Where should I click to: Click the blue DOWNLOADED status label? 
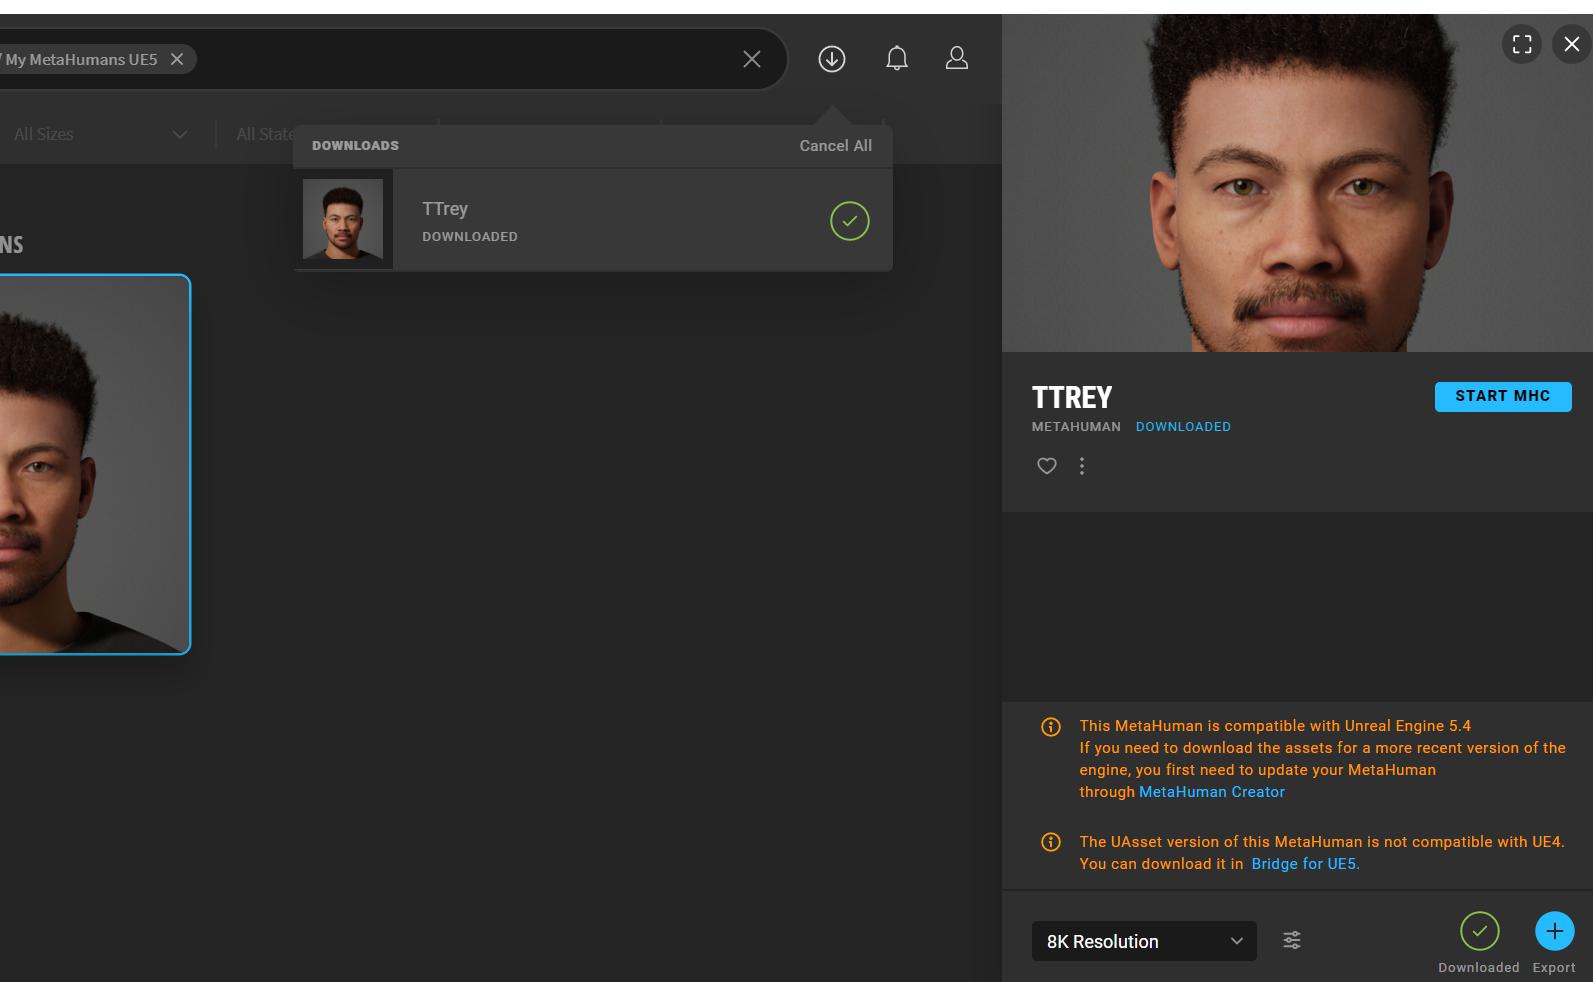[1183, 427]
